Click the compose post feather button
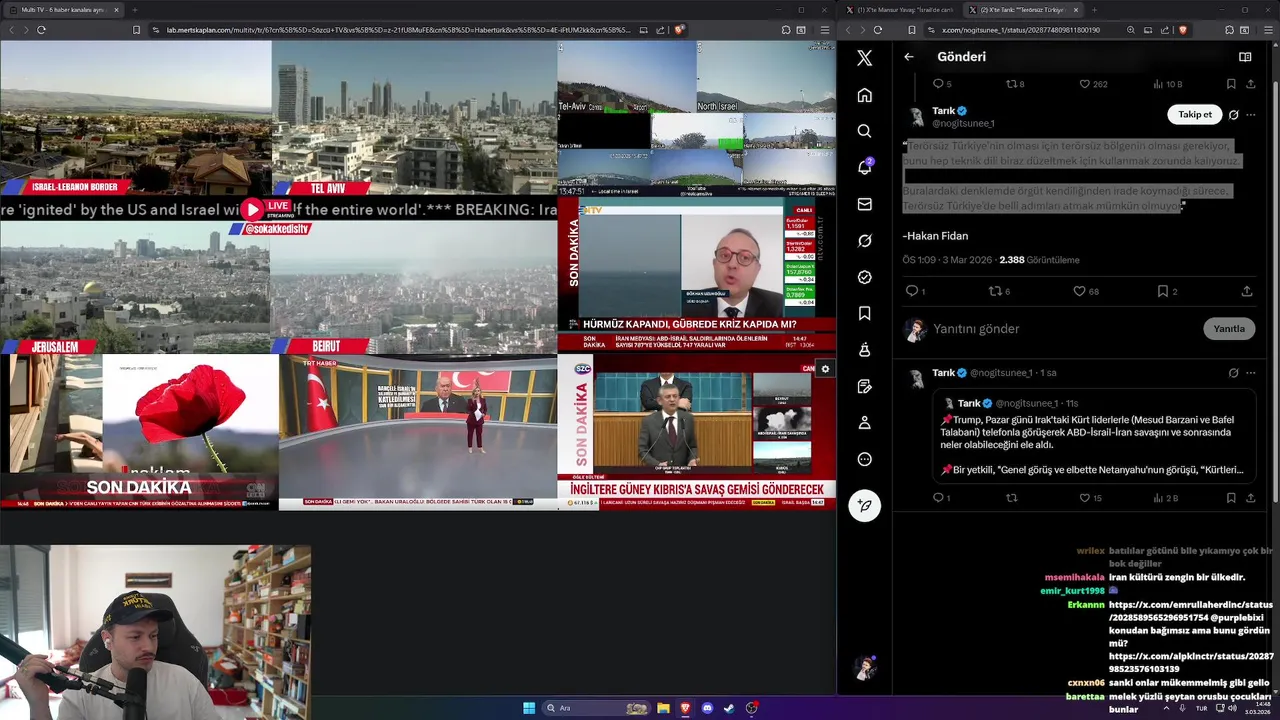 click(865, 505)
